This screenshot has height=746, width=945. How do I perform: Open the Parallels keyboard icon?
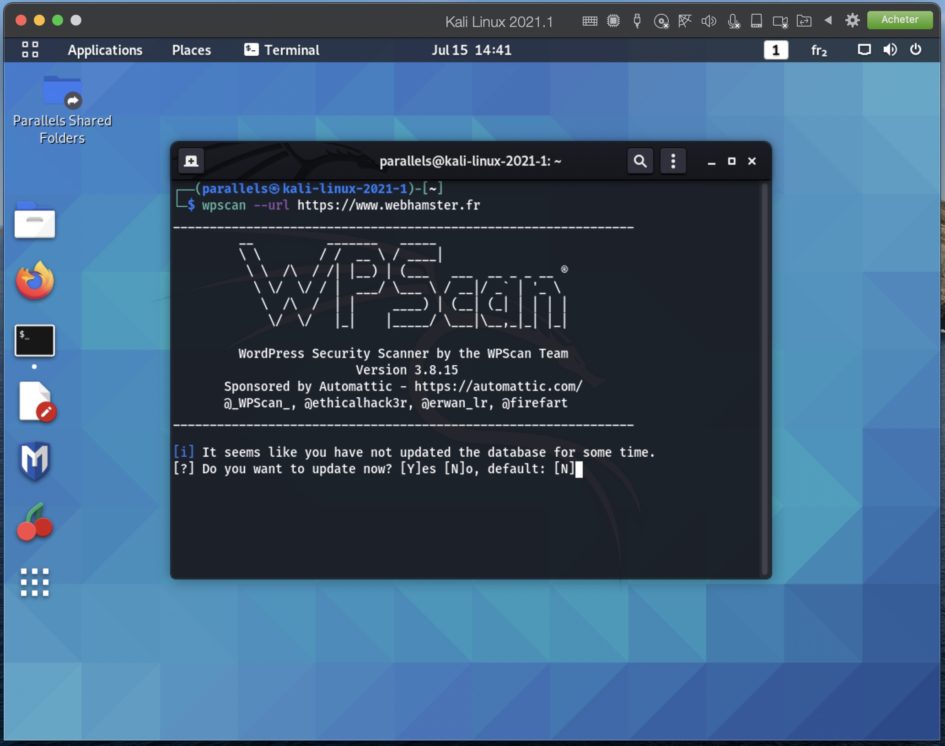(590, 21)
